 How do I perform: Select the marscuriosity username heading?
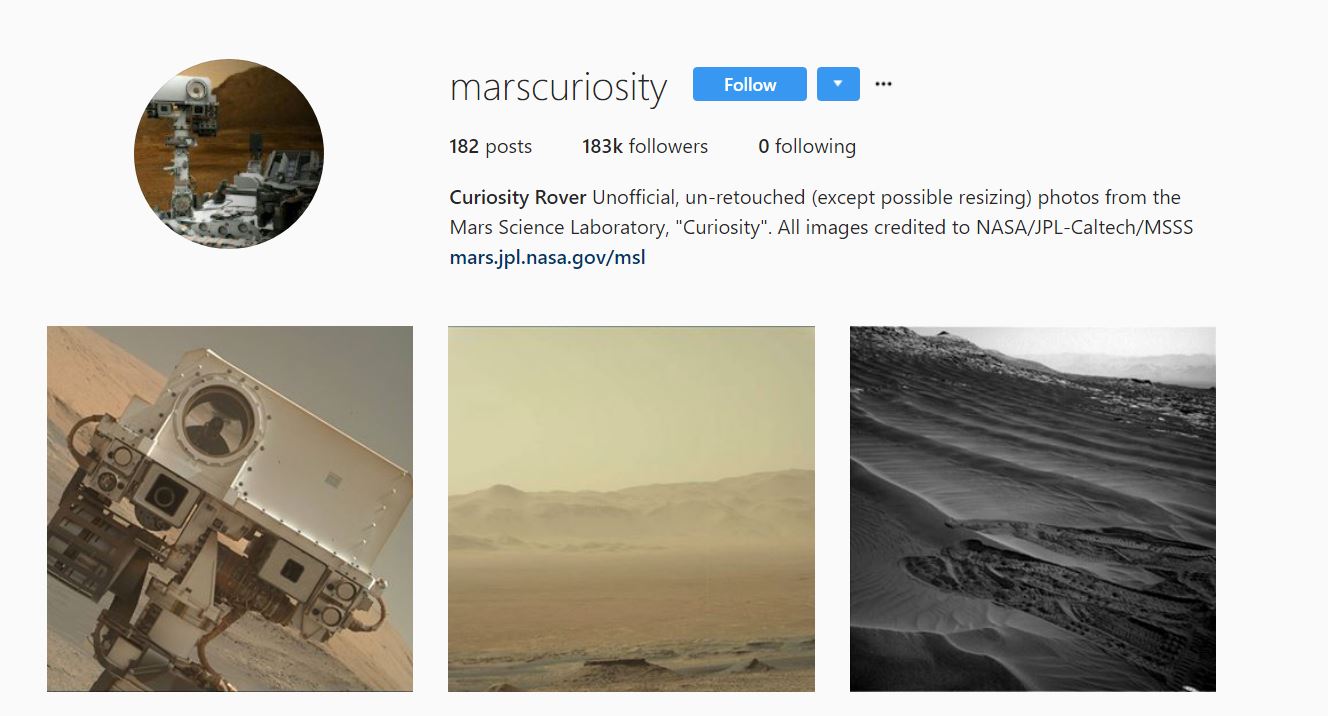[558, 87]
